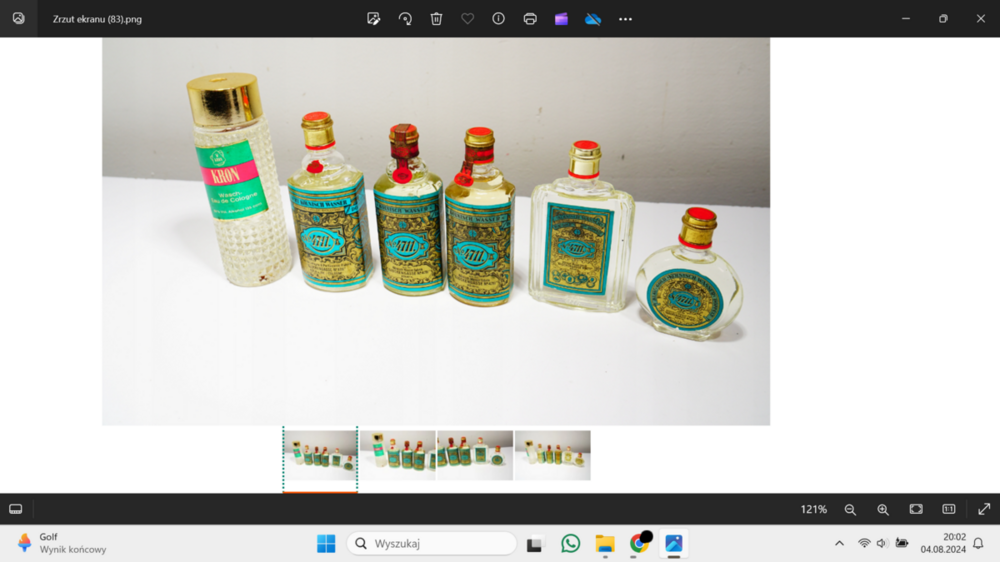1000x562 pixels.
Task: Toggle the filmstrip view at bottom-left
Action: (16, 509)
